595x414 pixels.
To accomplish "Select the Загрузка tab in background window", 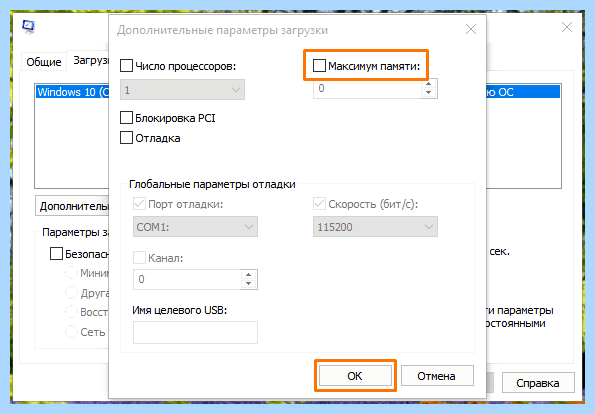I will tap(88, 60).
